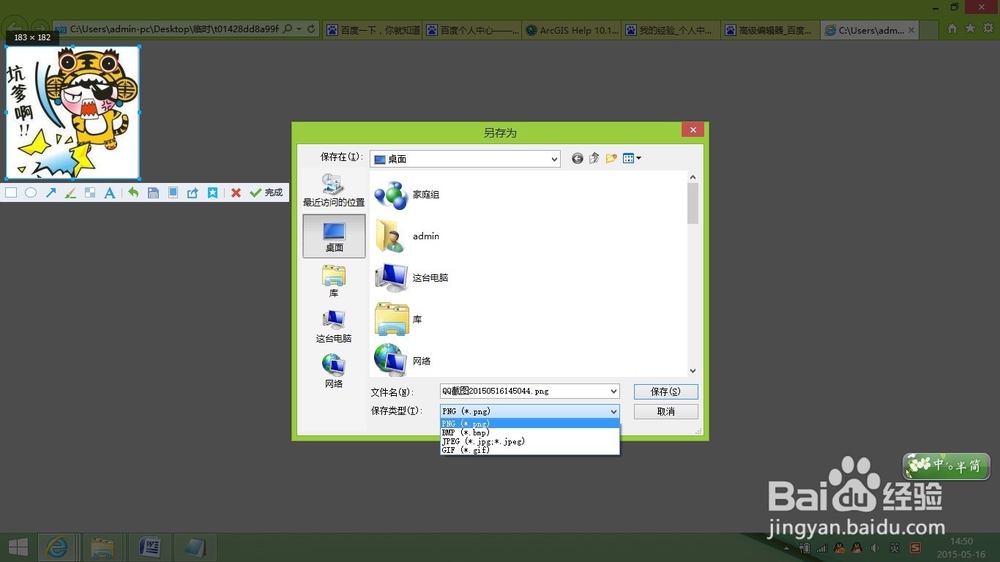The height and width of the screenshot is (562, 1000).
Task: Select the mosaic blur tool
Action: tap(90, 193)
